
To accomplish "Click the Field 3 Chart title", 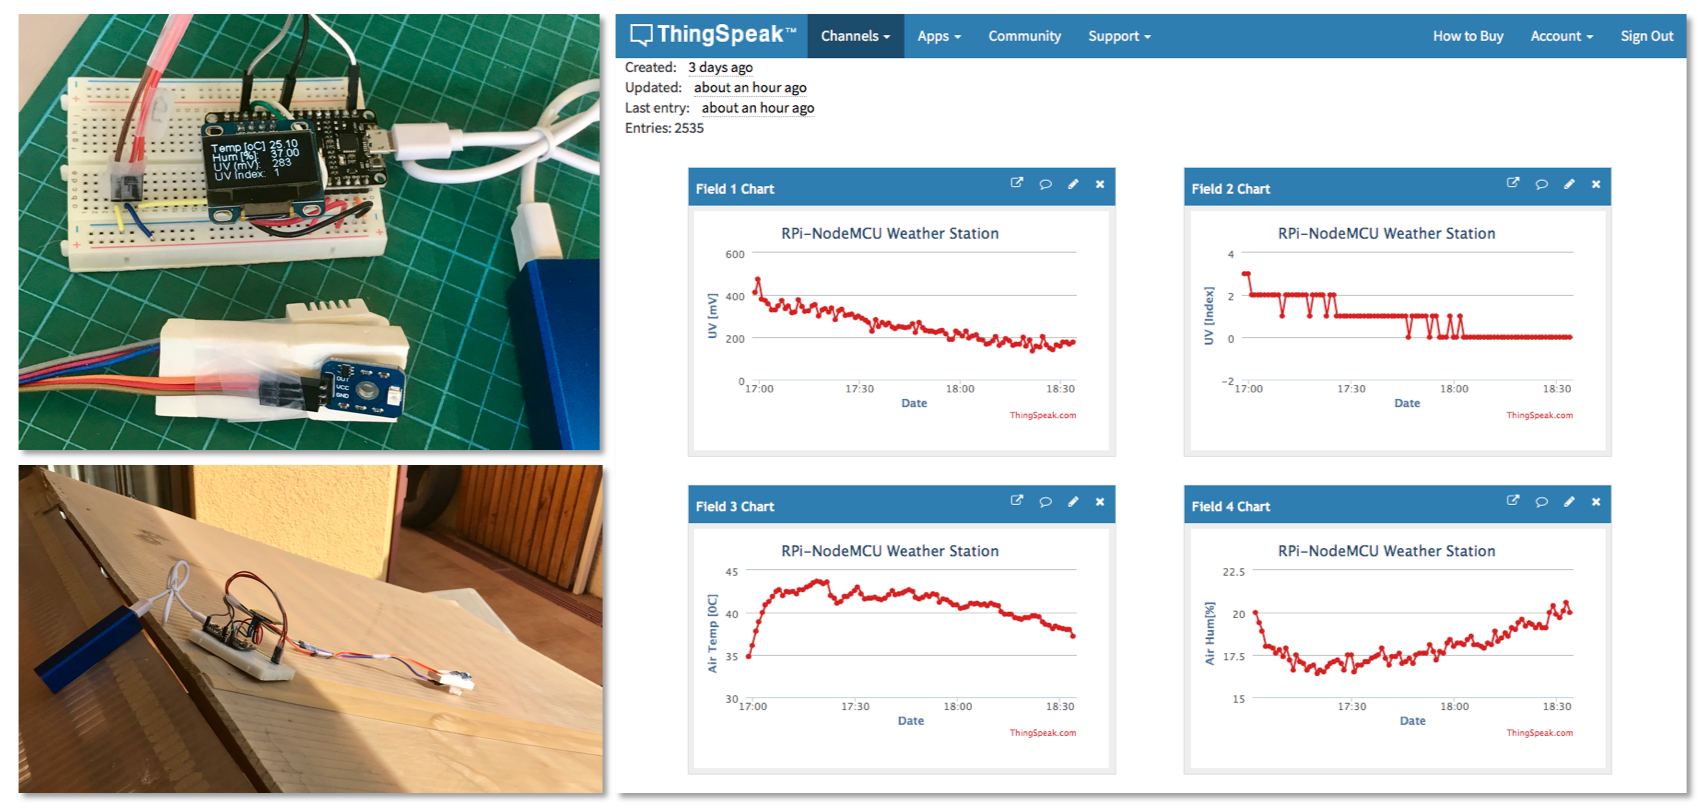I will (x=735, y=506).
